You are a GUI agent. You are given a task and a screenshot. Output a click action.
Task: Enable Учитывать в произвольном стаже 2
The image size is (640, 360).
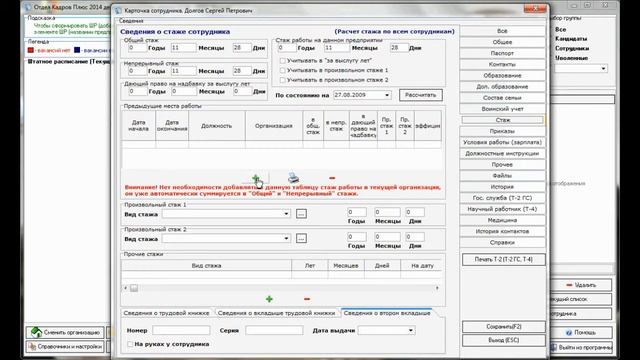pyautogui.click(x=282, y=80)
